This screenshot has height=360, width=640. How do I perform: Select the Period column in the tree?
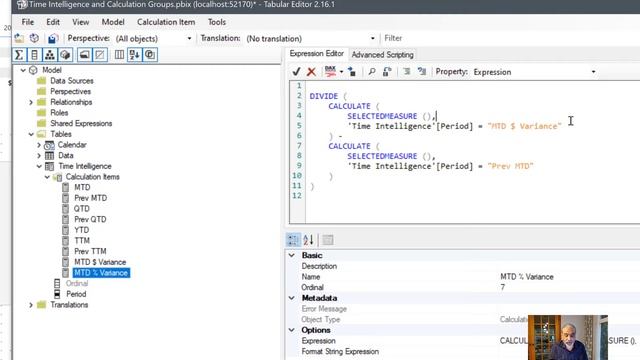tap(76, 294)
